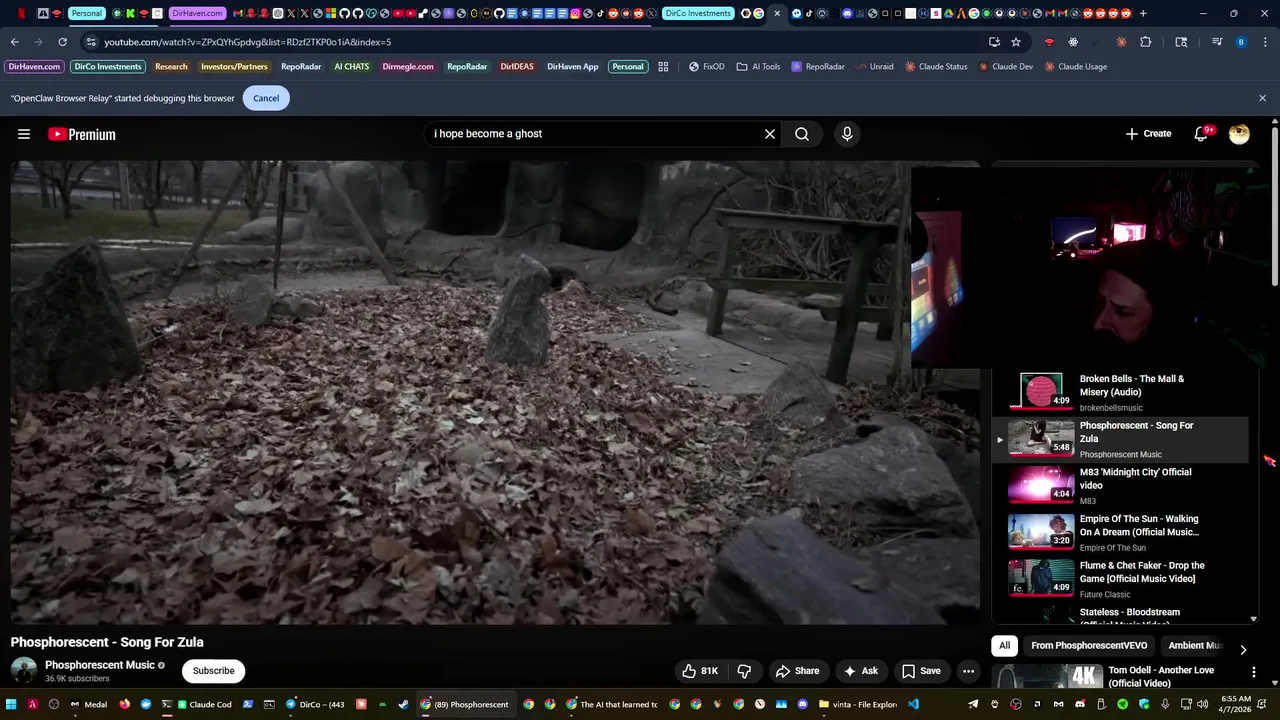Viewport: 1280px width, 720px height.
Task: Like the video with 81K likes
Action: (700, 671)
